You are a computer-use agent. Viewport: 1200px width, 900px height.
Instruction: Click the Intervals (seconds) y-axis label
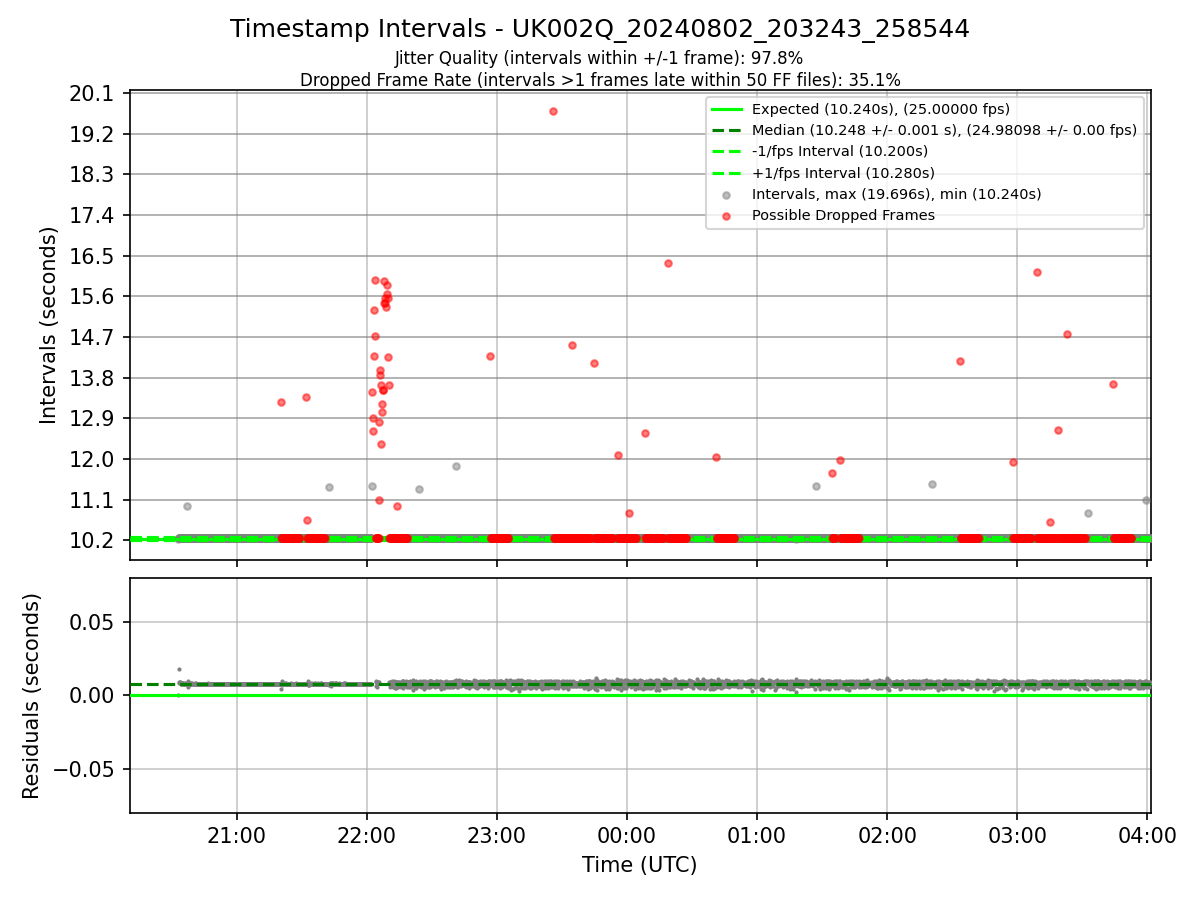click(49, 325)
